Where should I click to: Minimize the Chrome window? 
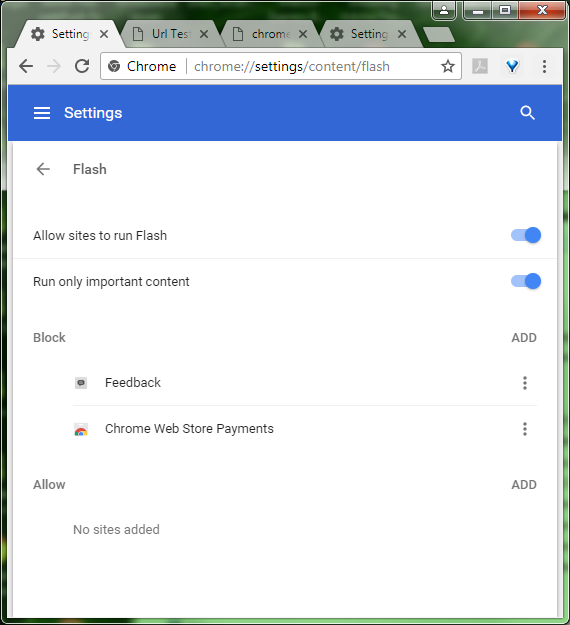478,10
